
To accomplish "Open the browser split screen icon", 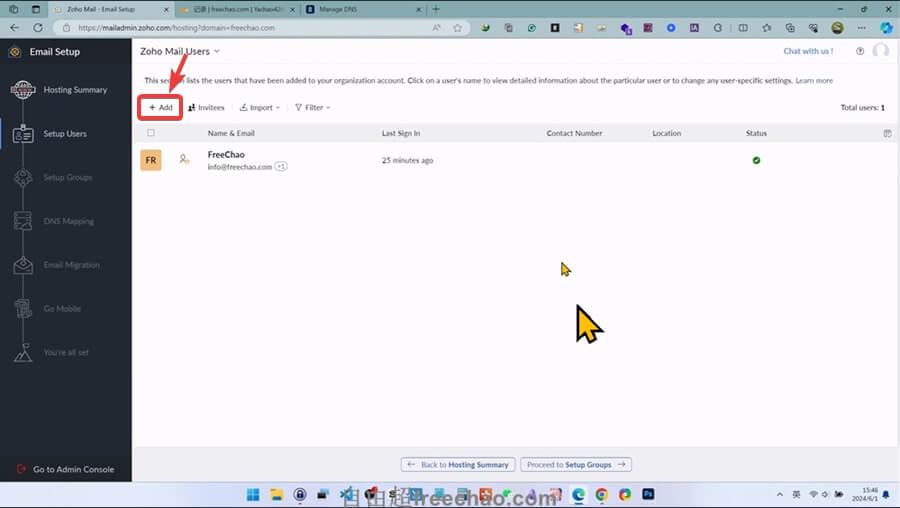I will click(743, 28).
